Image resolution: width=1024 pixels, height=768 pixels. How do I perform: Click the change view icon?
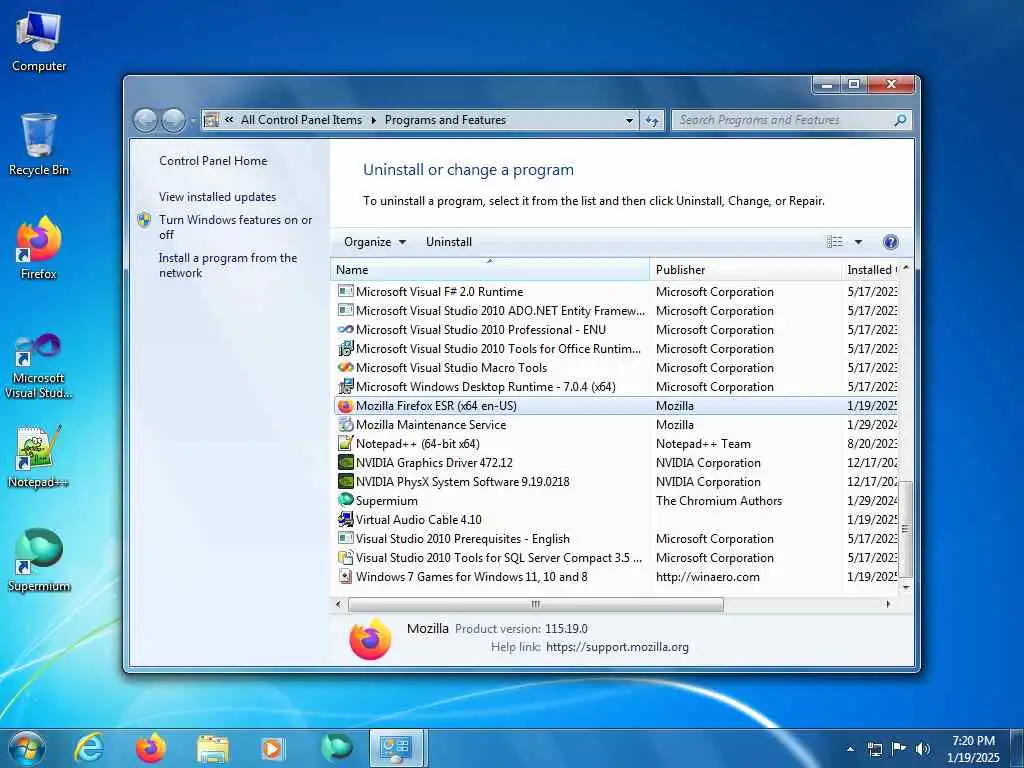(x=835, y=242)
